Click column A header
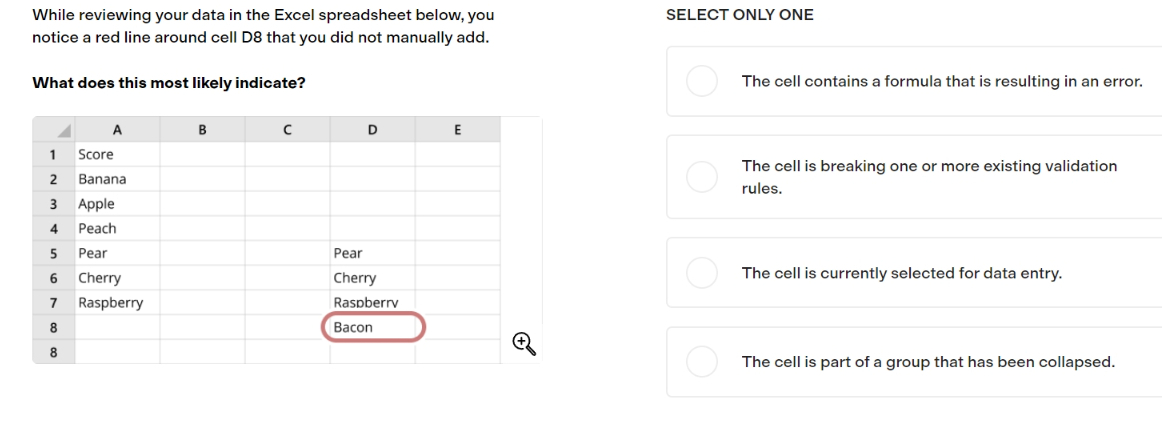This screenshot has height=437, width=1162. (117, 130)
